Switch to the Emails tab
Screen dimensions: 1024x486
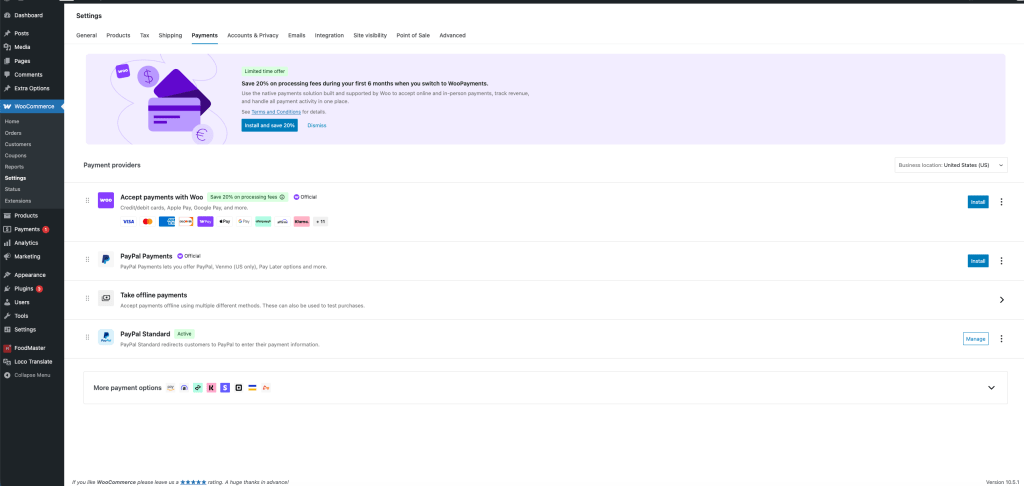296,35
